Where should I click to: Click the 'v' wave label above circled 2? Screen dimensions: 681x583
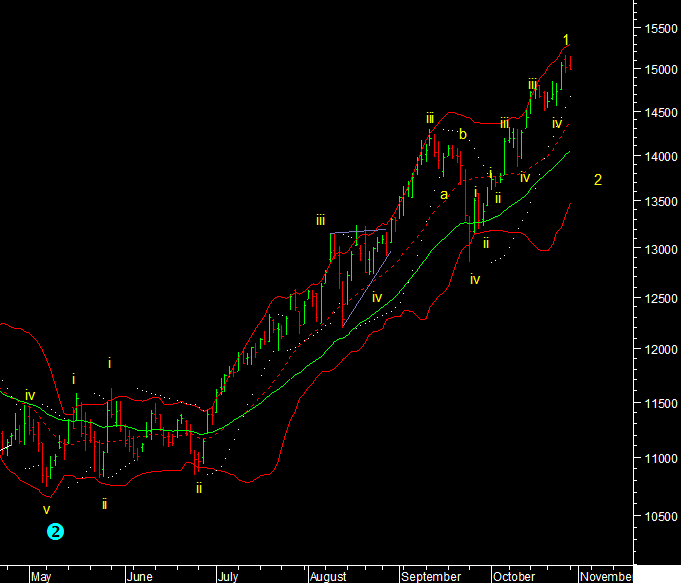click(46, 510)
